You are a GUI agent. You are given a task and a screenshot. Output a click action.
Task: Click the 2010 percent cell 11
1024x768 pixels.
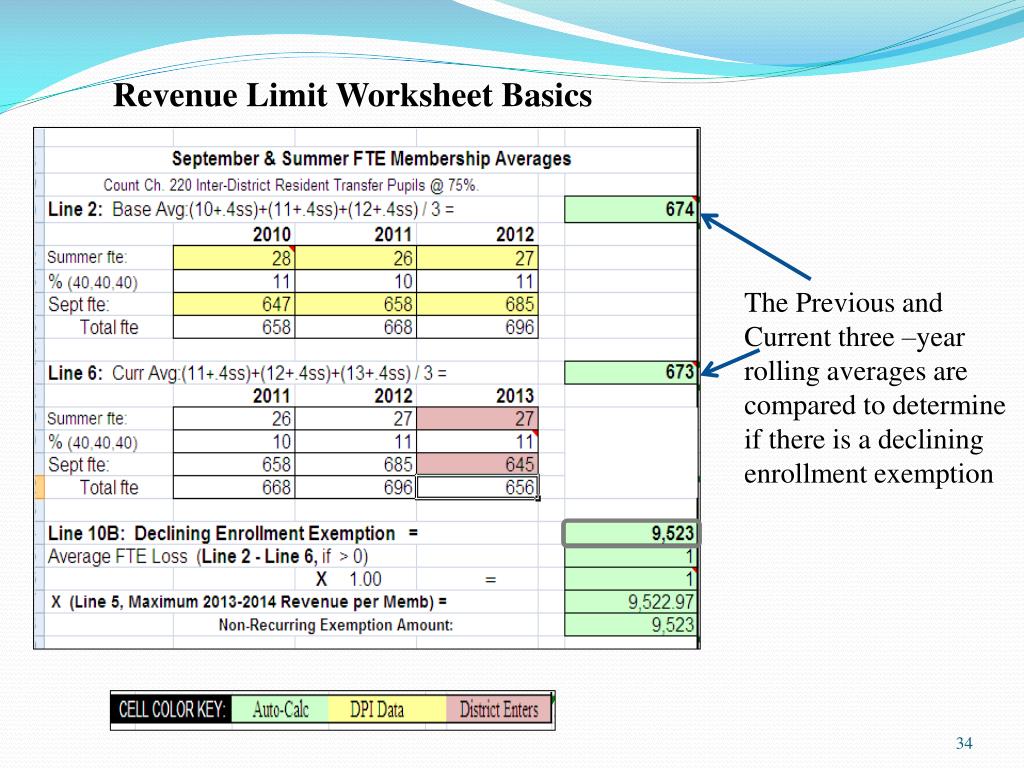(x=234, y=281)
